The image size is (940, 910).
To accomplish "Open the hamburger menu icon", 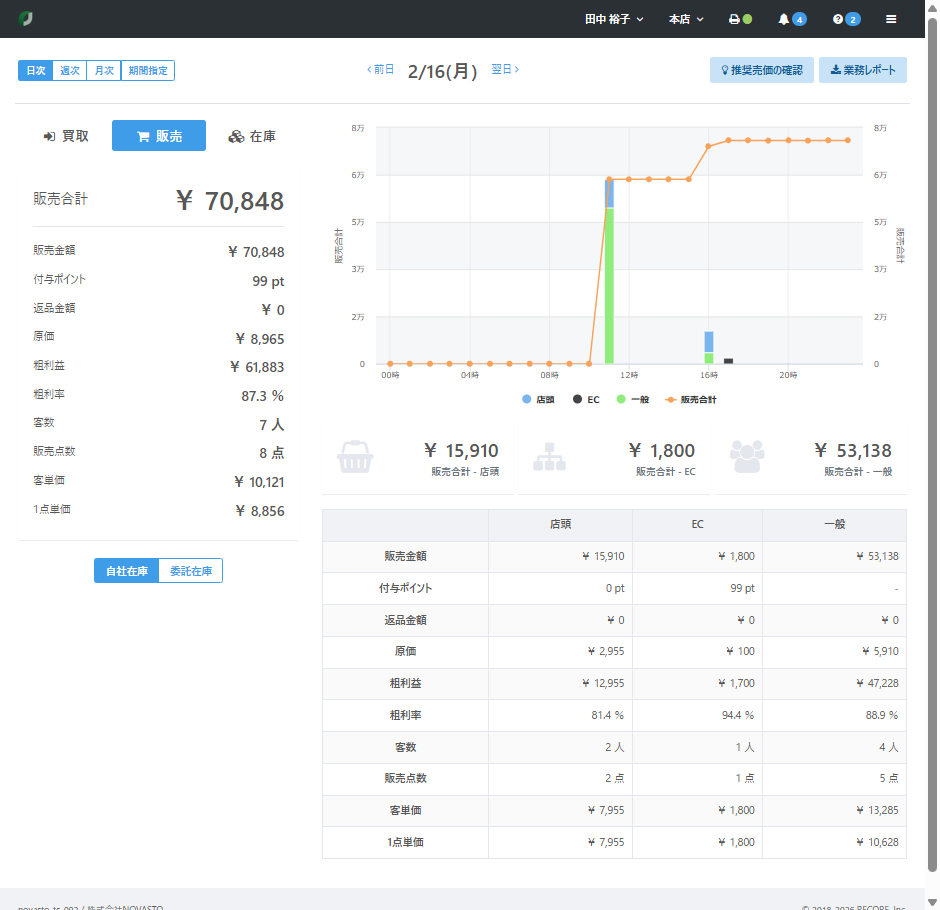I will pyautogui.click(x=891, y=19).
